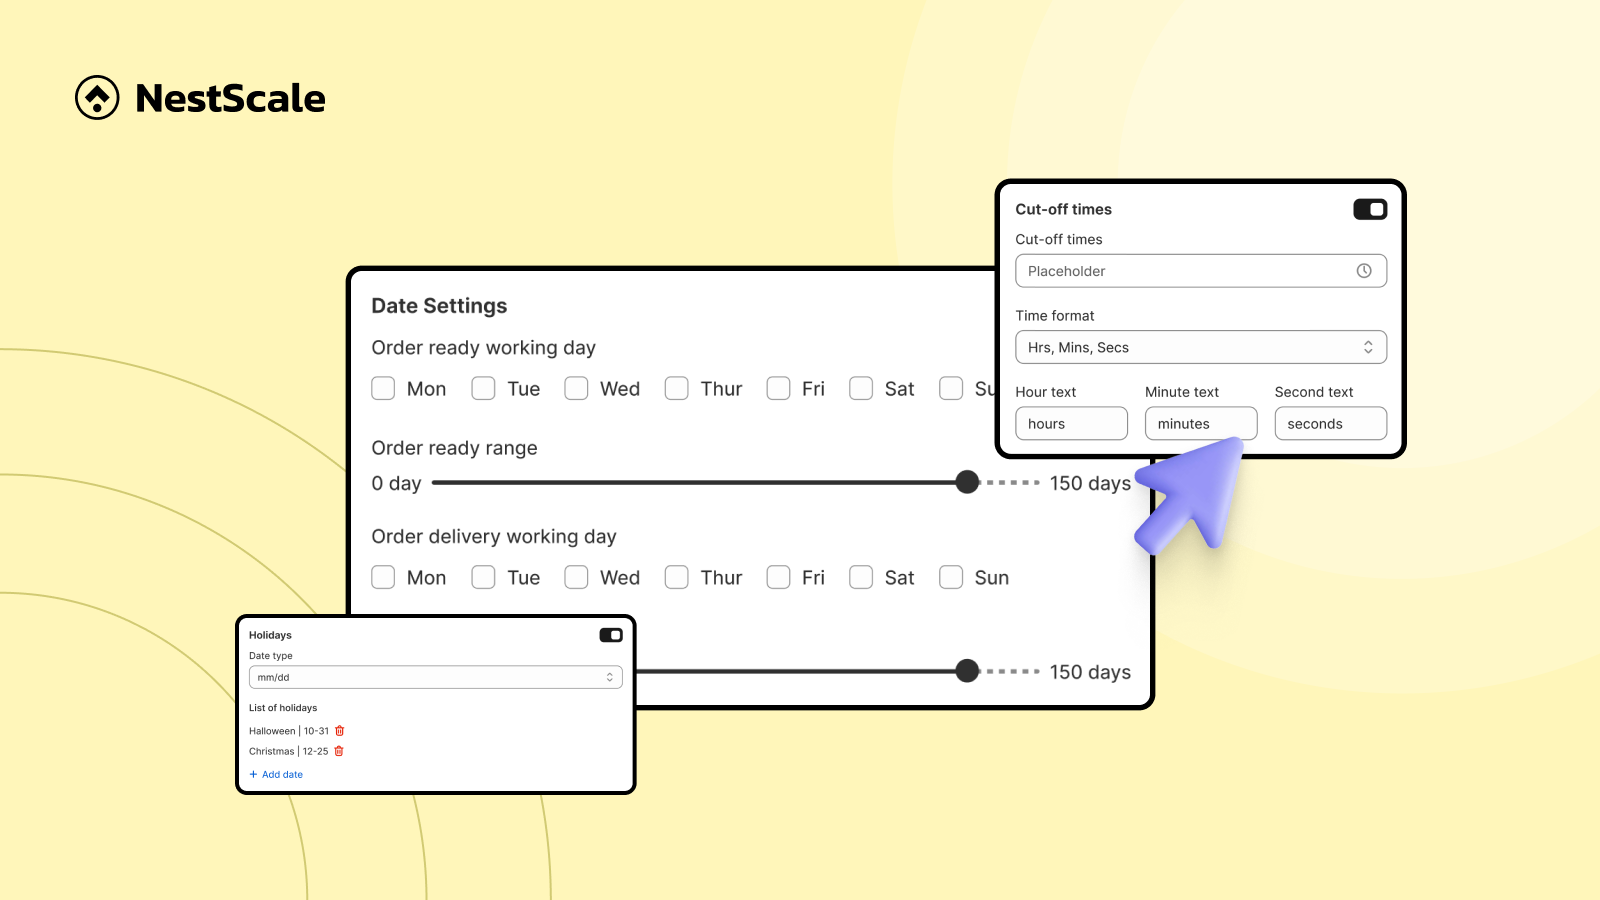This screenshot has height=900, width=1600.
Task: Check Sat under Order delivery working day
Action: [861, 577]
